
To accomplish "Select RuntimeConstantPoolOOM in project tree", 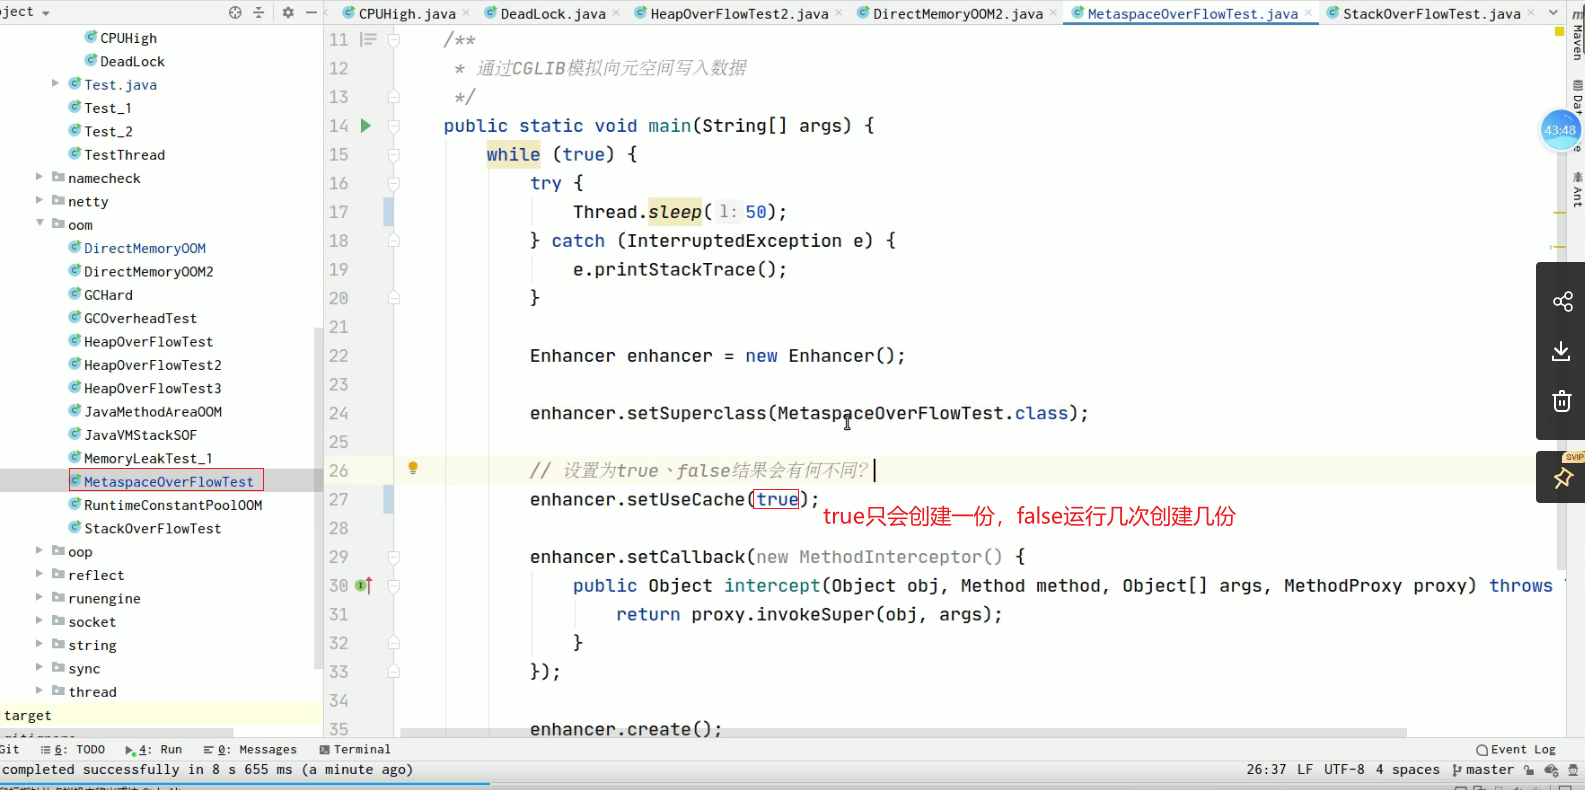I will click(172, 505).
